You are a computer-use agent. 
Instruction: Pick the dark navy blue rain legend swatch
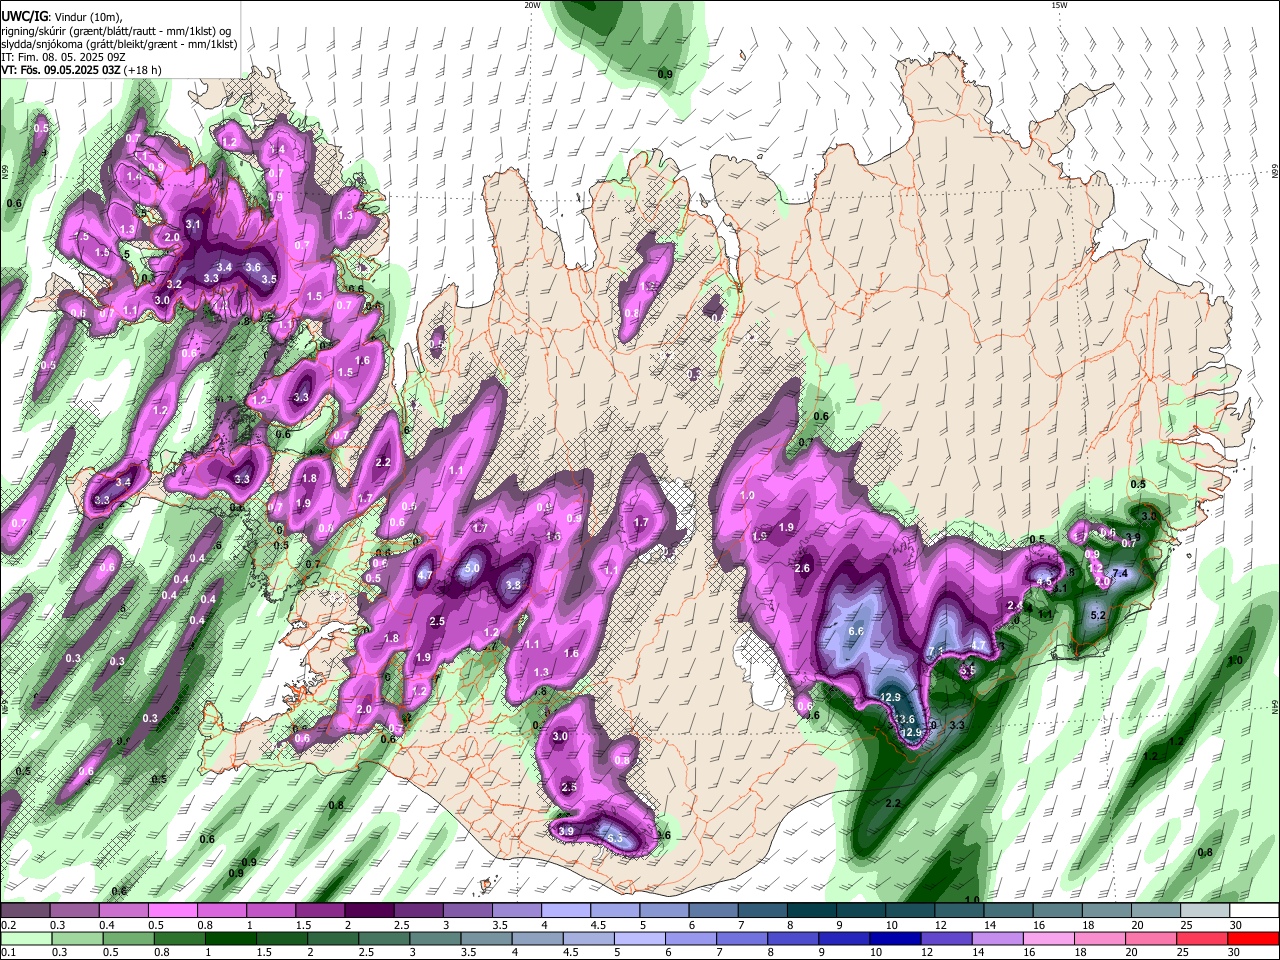[x=895, y=938]
